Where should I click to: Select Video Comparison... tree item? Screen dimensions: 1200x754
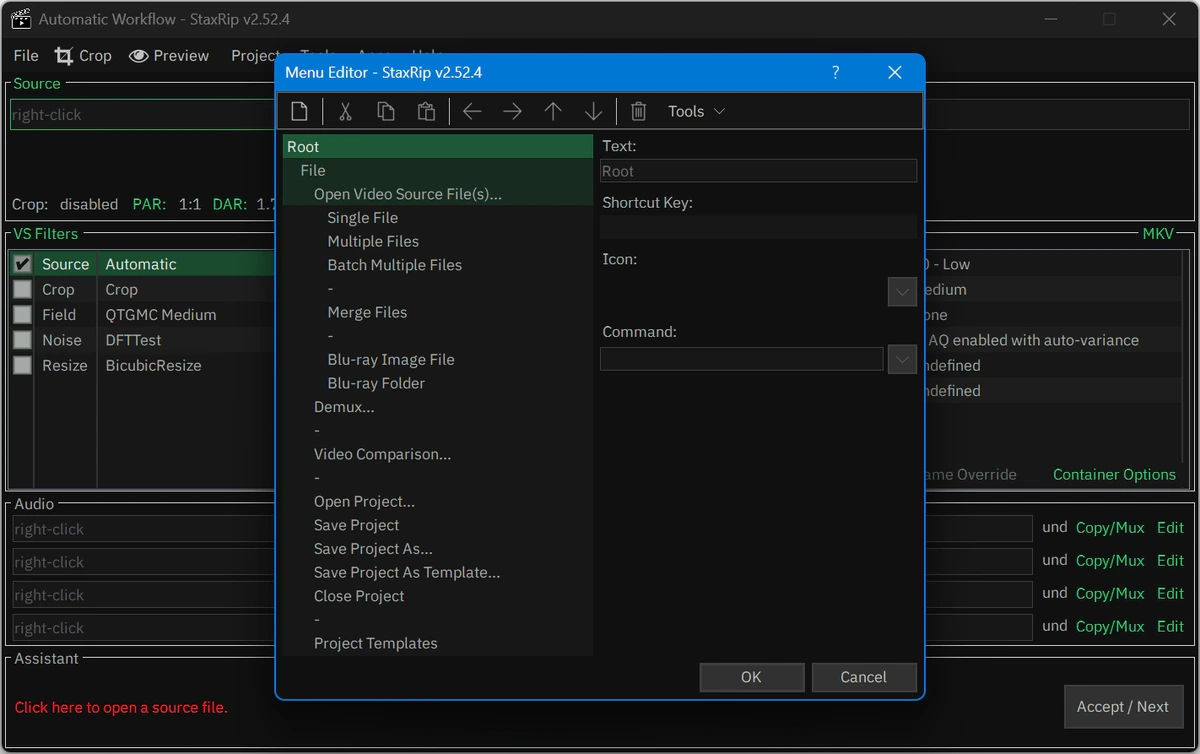point(382,454)
